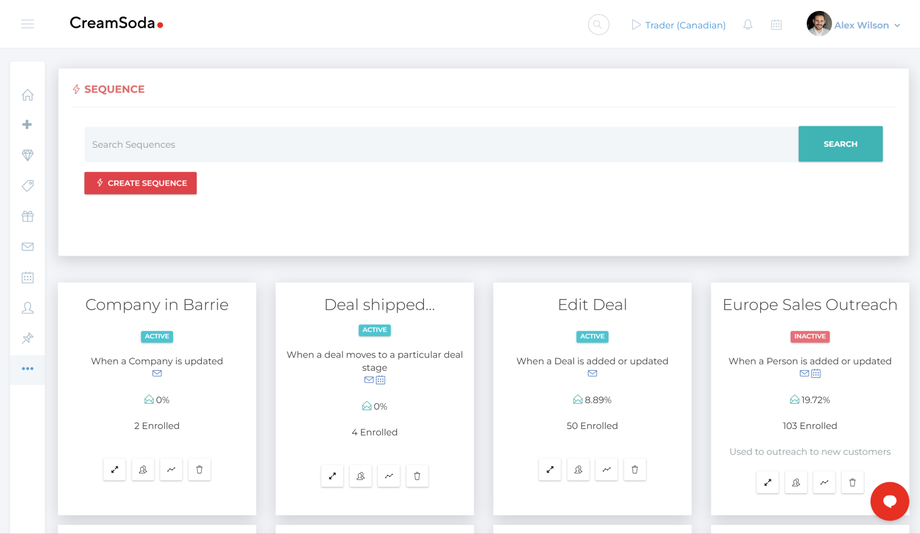This screenshot has height=534, width=920.
Task: Open the calendar icon in sidebar
Action: pyautogui.click(x=28, y=278)
